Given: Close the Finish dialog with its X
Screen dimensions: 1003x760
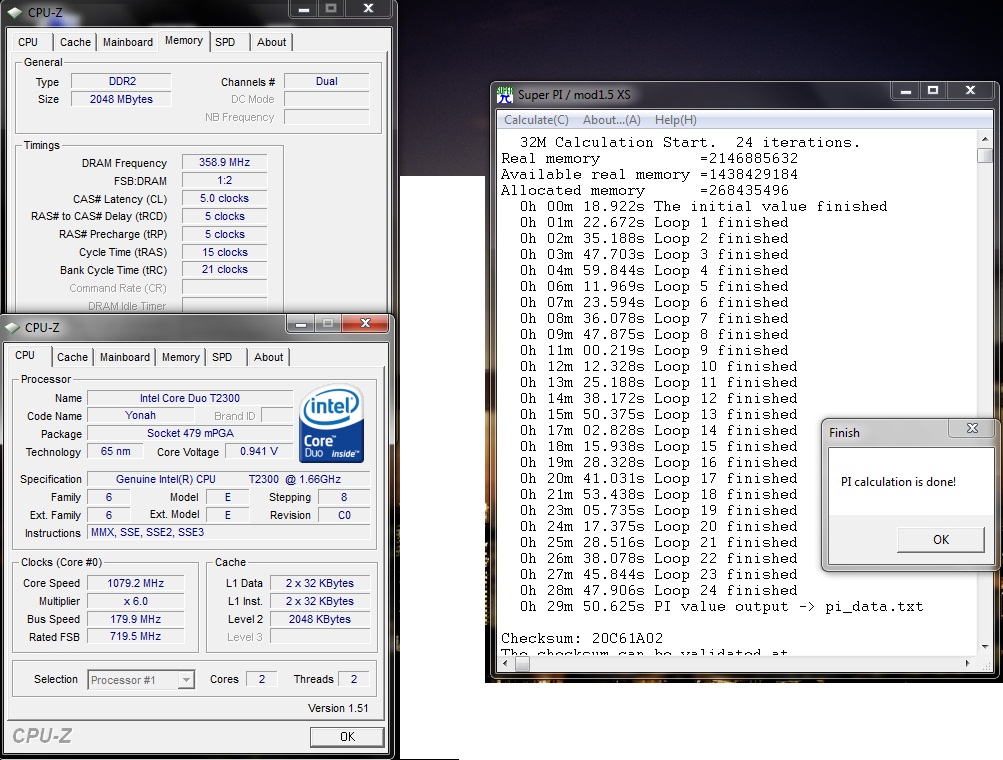Looking at the screenshot, I should pyautogui.click(x=972, y=428).
